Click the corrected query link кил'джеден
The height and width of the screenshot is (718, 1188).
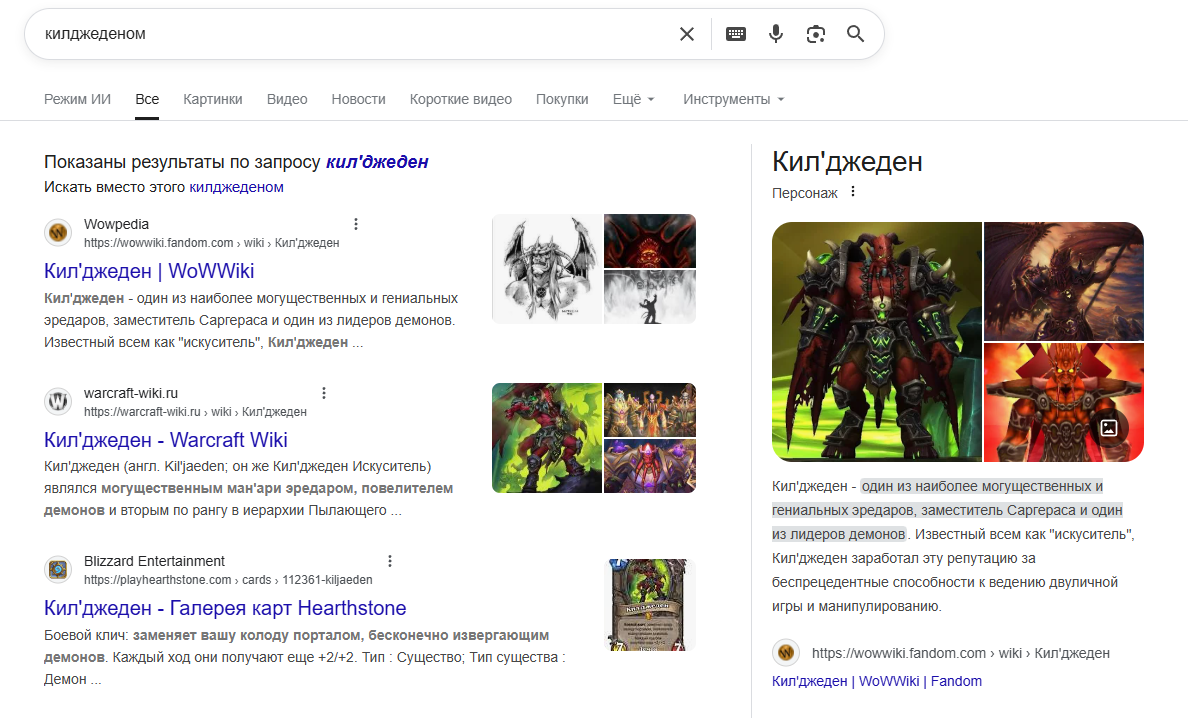[x=377, y=162]
